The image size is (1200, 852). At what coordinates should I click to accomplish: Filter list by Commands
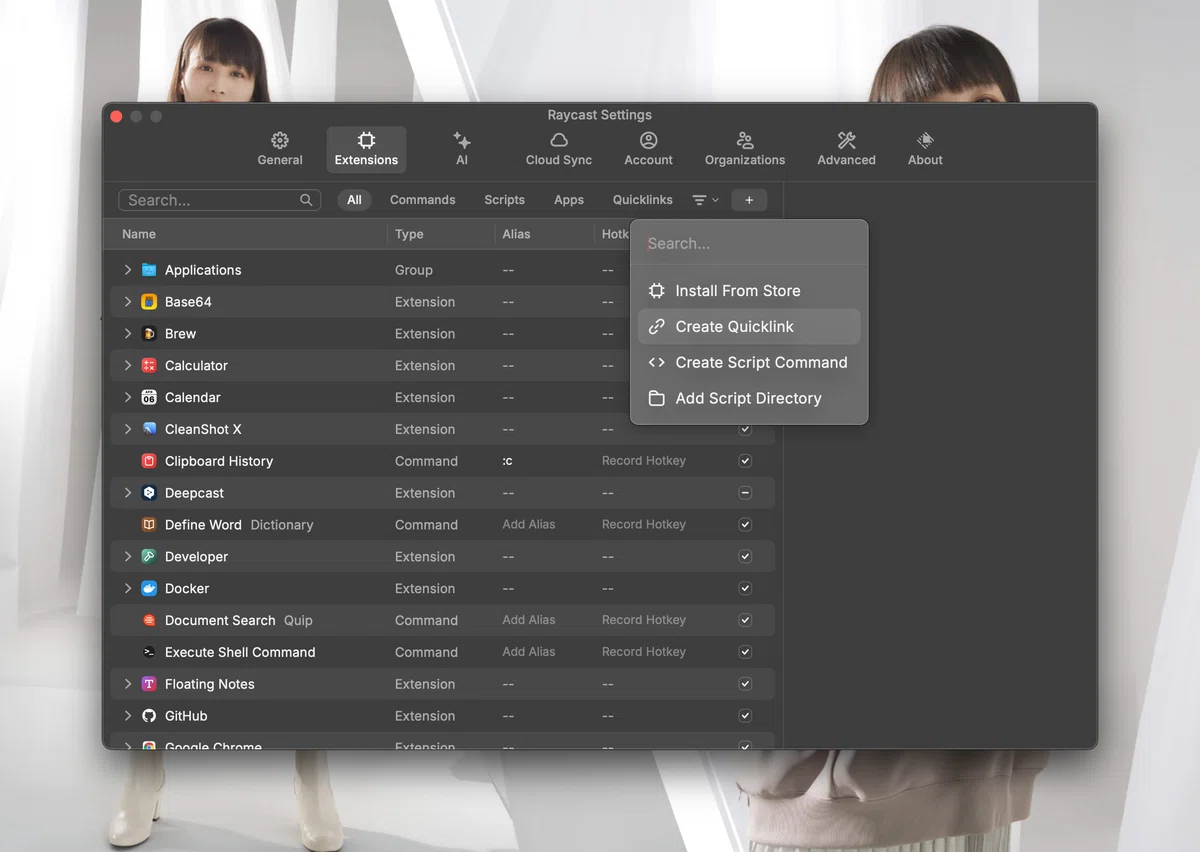click(422, 200)
